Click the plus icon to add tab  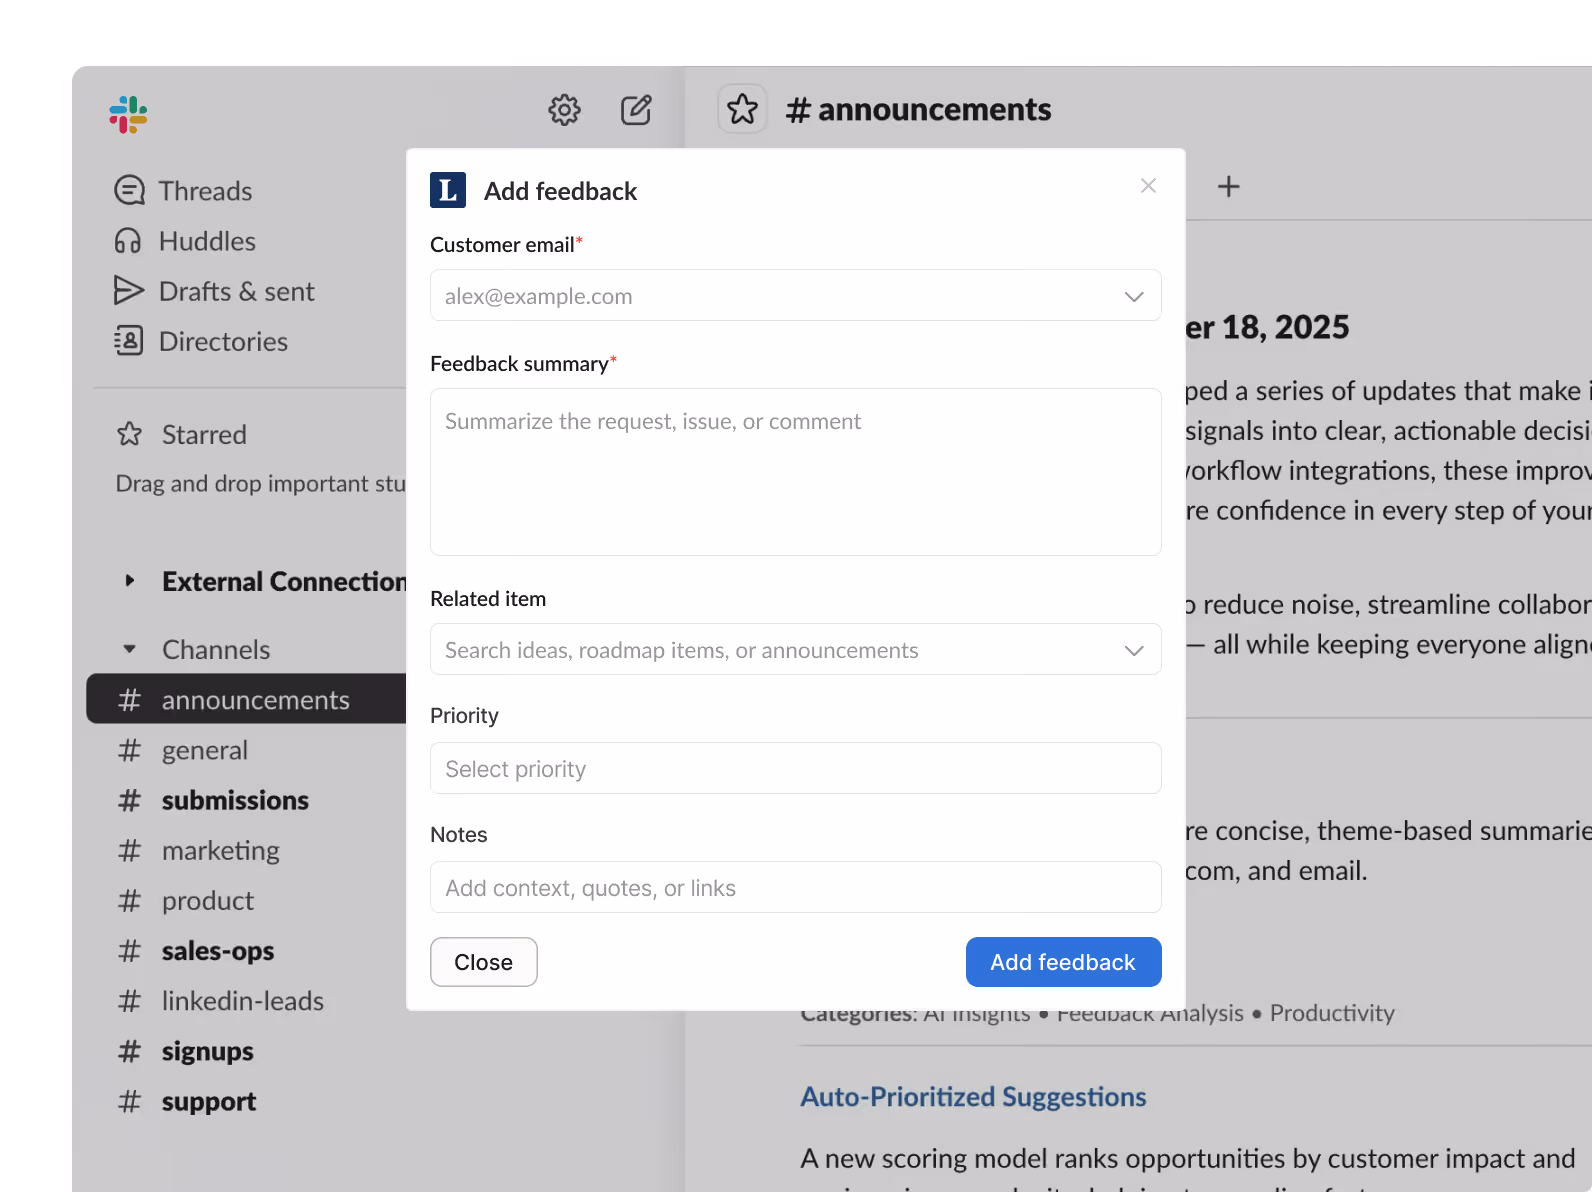coord(1229,186)
